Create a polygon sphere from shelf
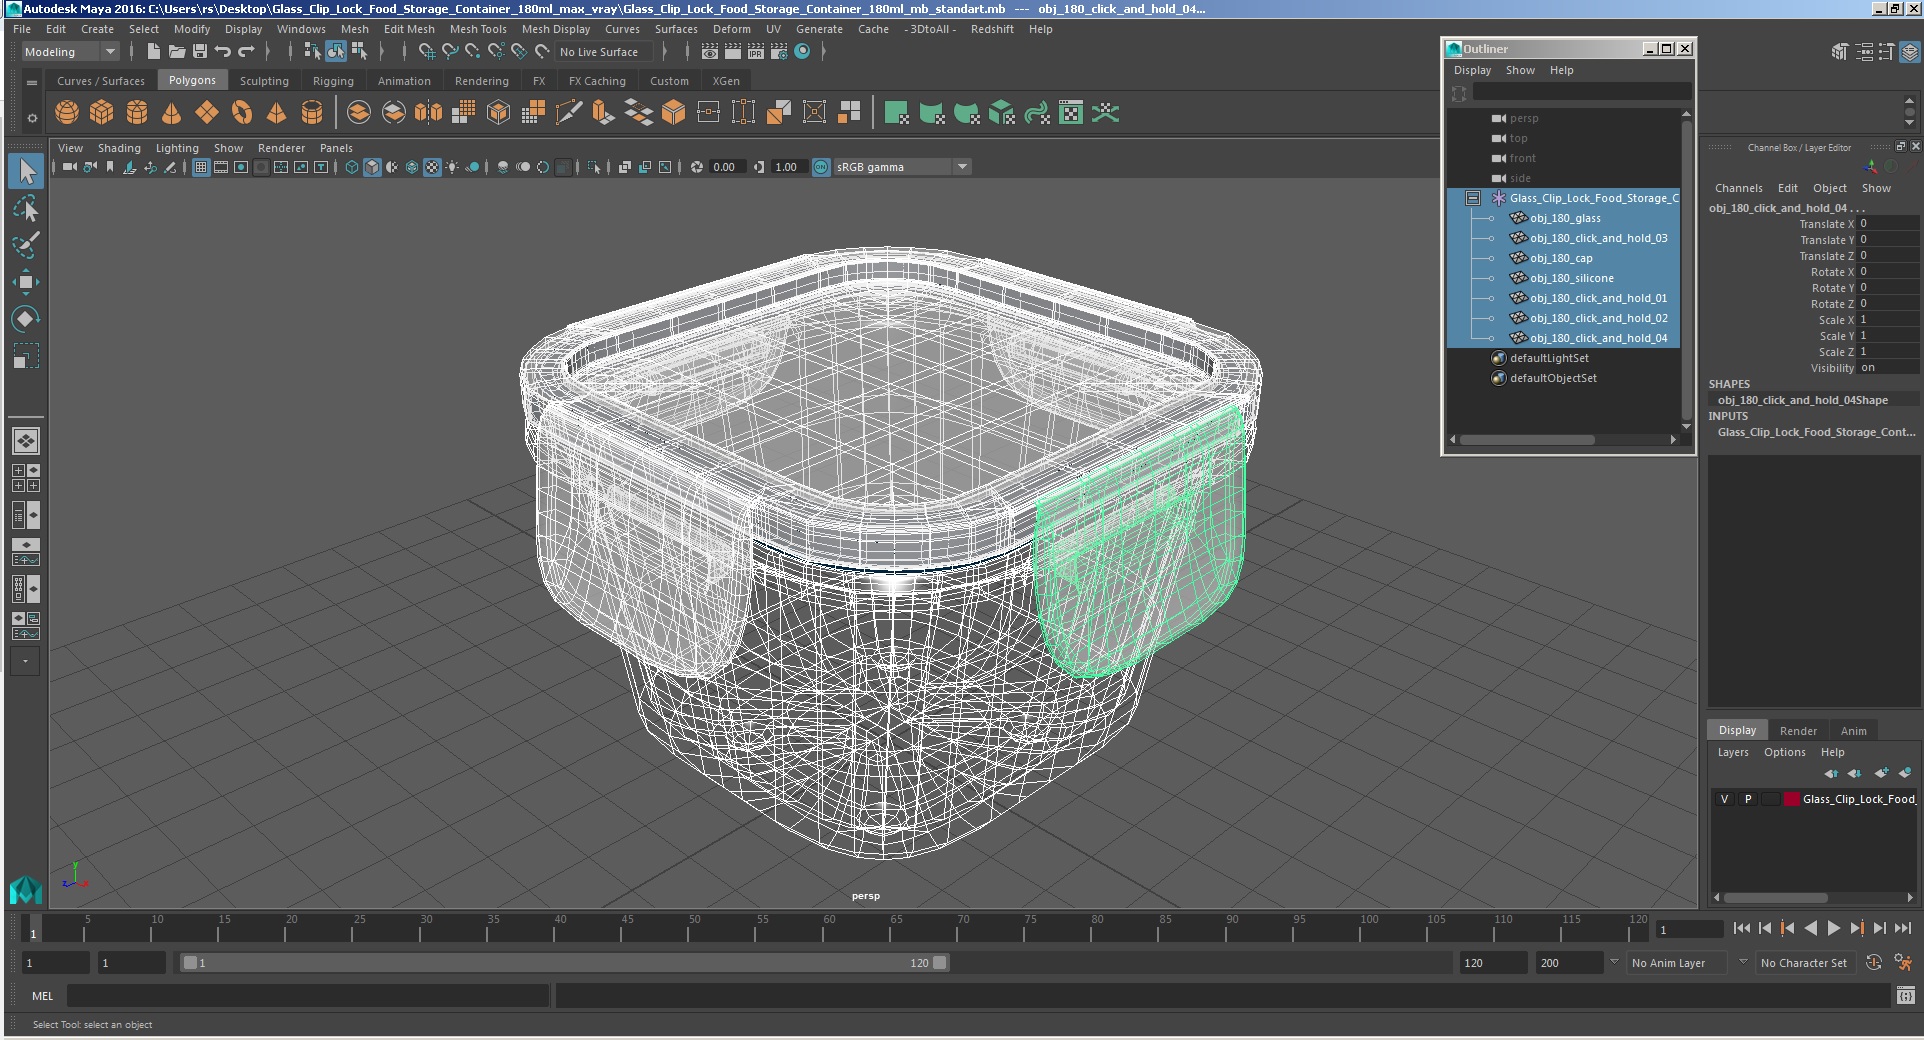The width and height of the screenshot is (1924, 1040). click(x=67, y=113)
